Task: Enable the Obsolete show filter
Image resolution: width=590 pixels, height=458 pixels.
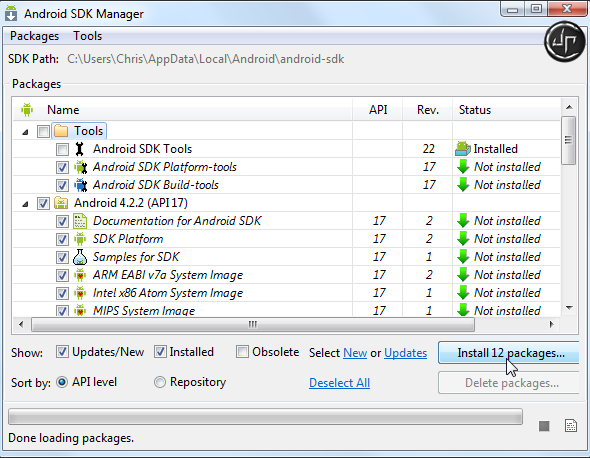Action: pos(242,352)
